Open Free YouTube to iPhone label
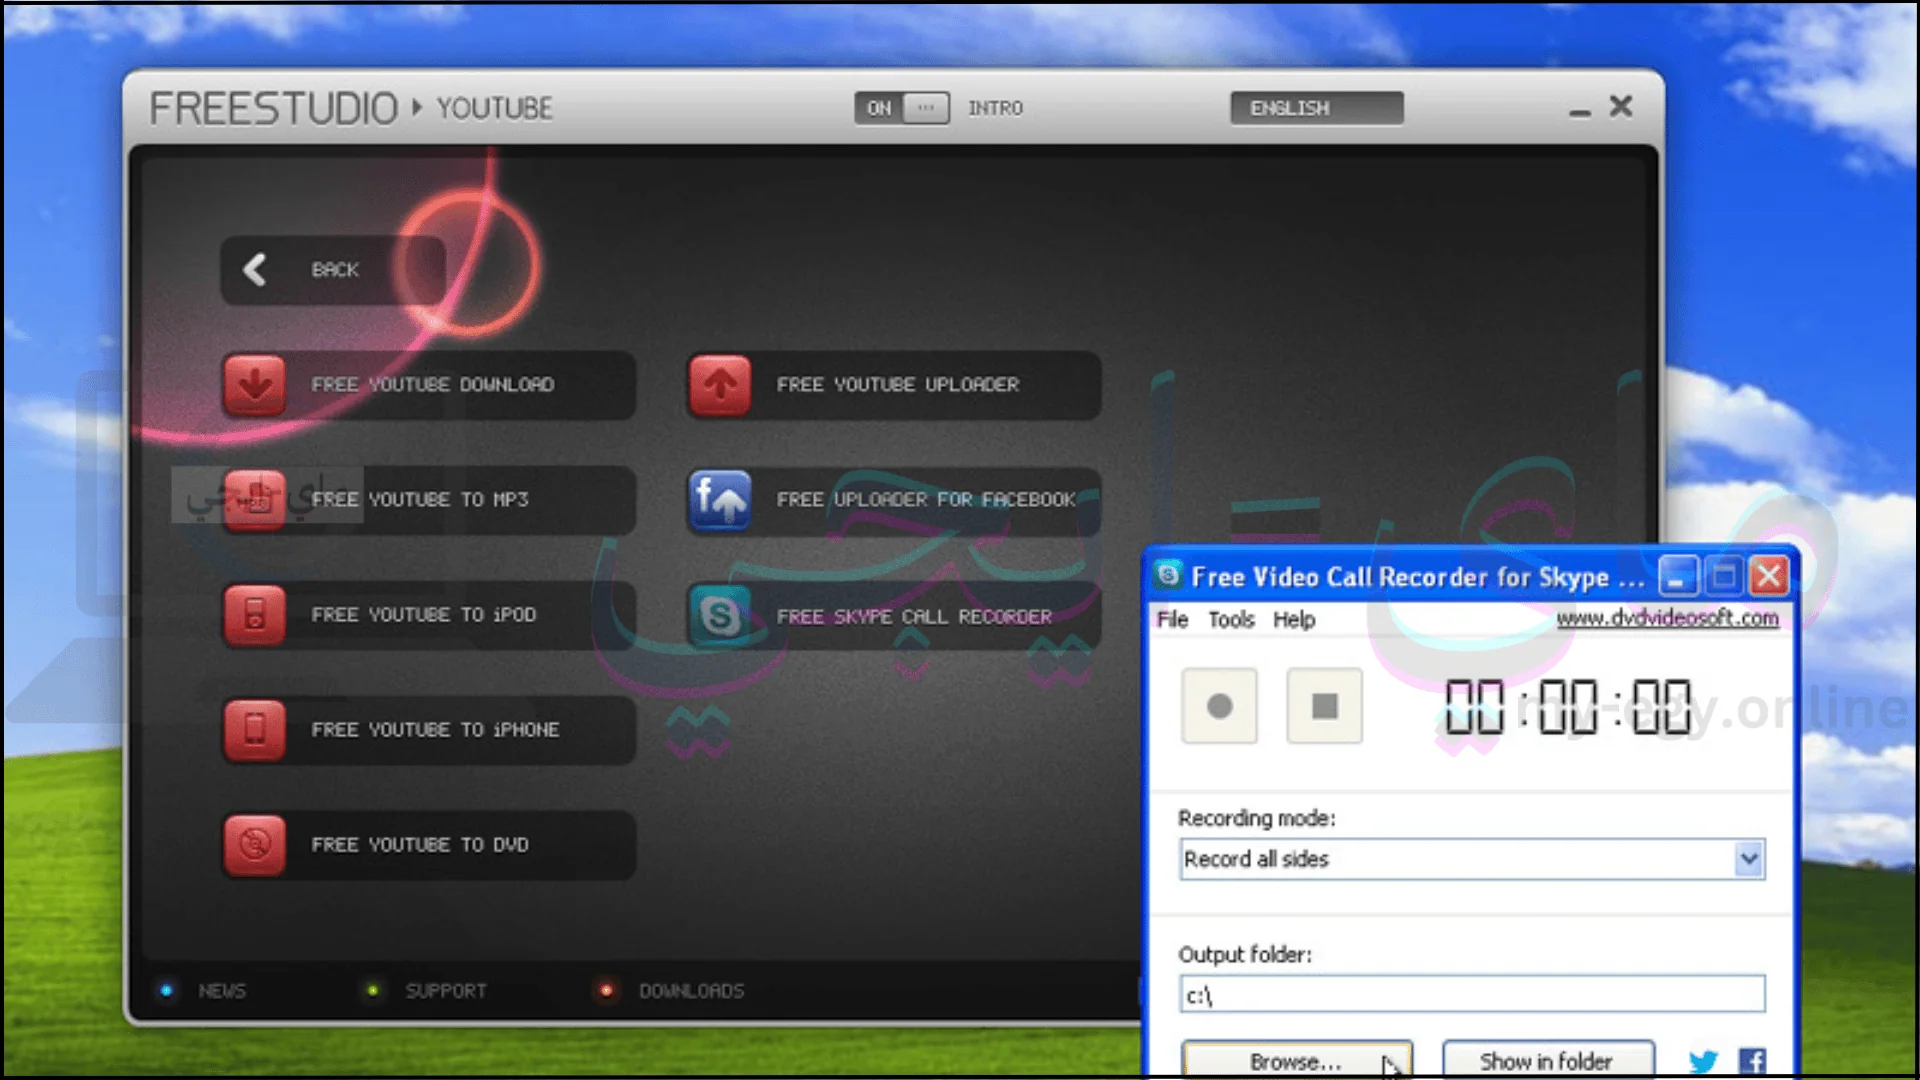1920x1080 pixels. point(435,730)
